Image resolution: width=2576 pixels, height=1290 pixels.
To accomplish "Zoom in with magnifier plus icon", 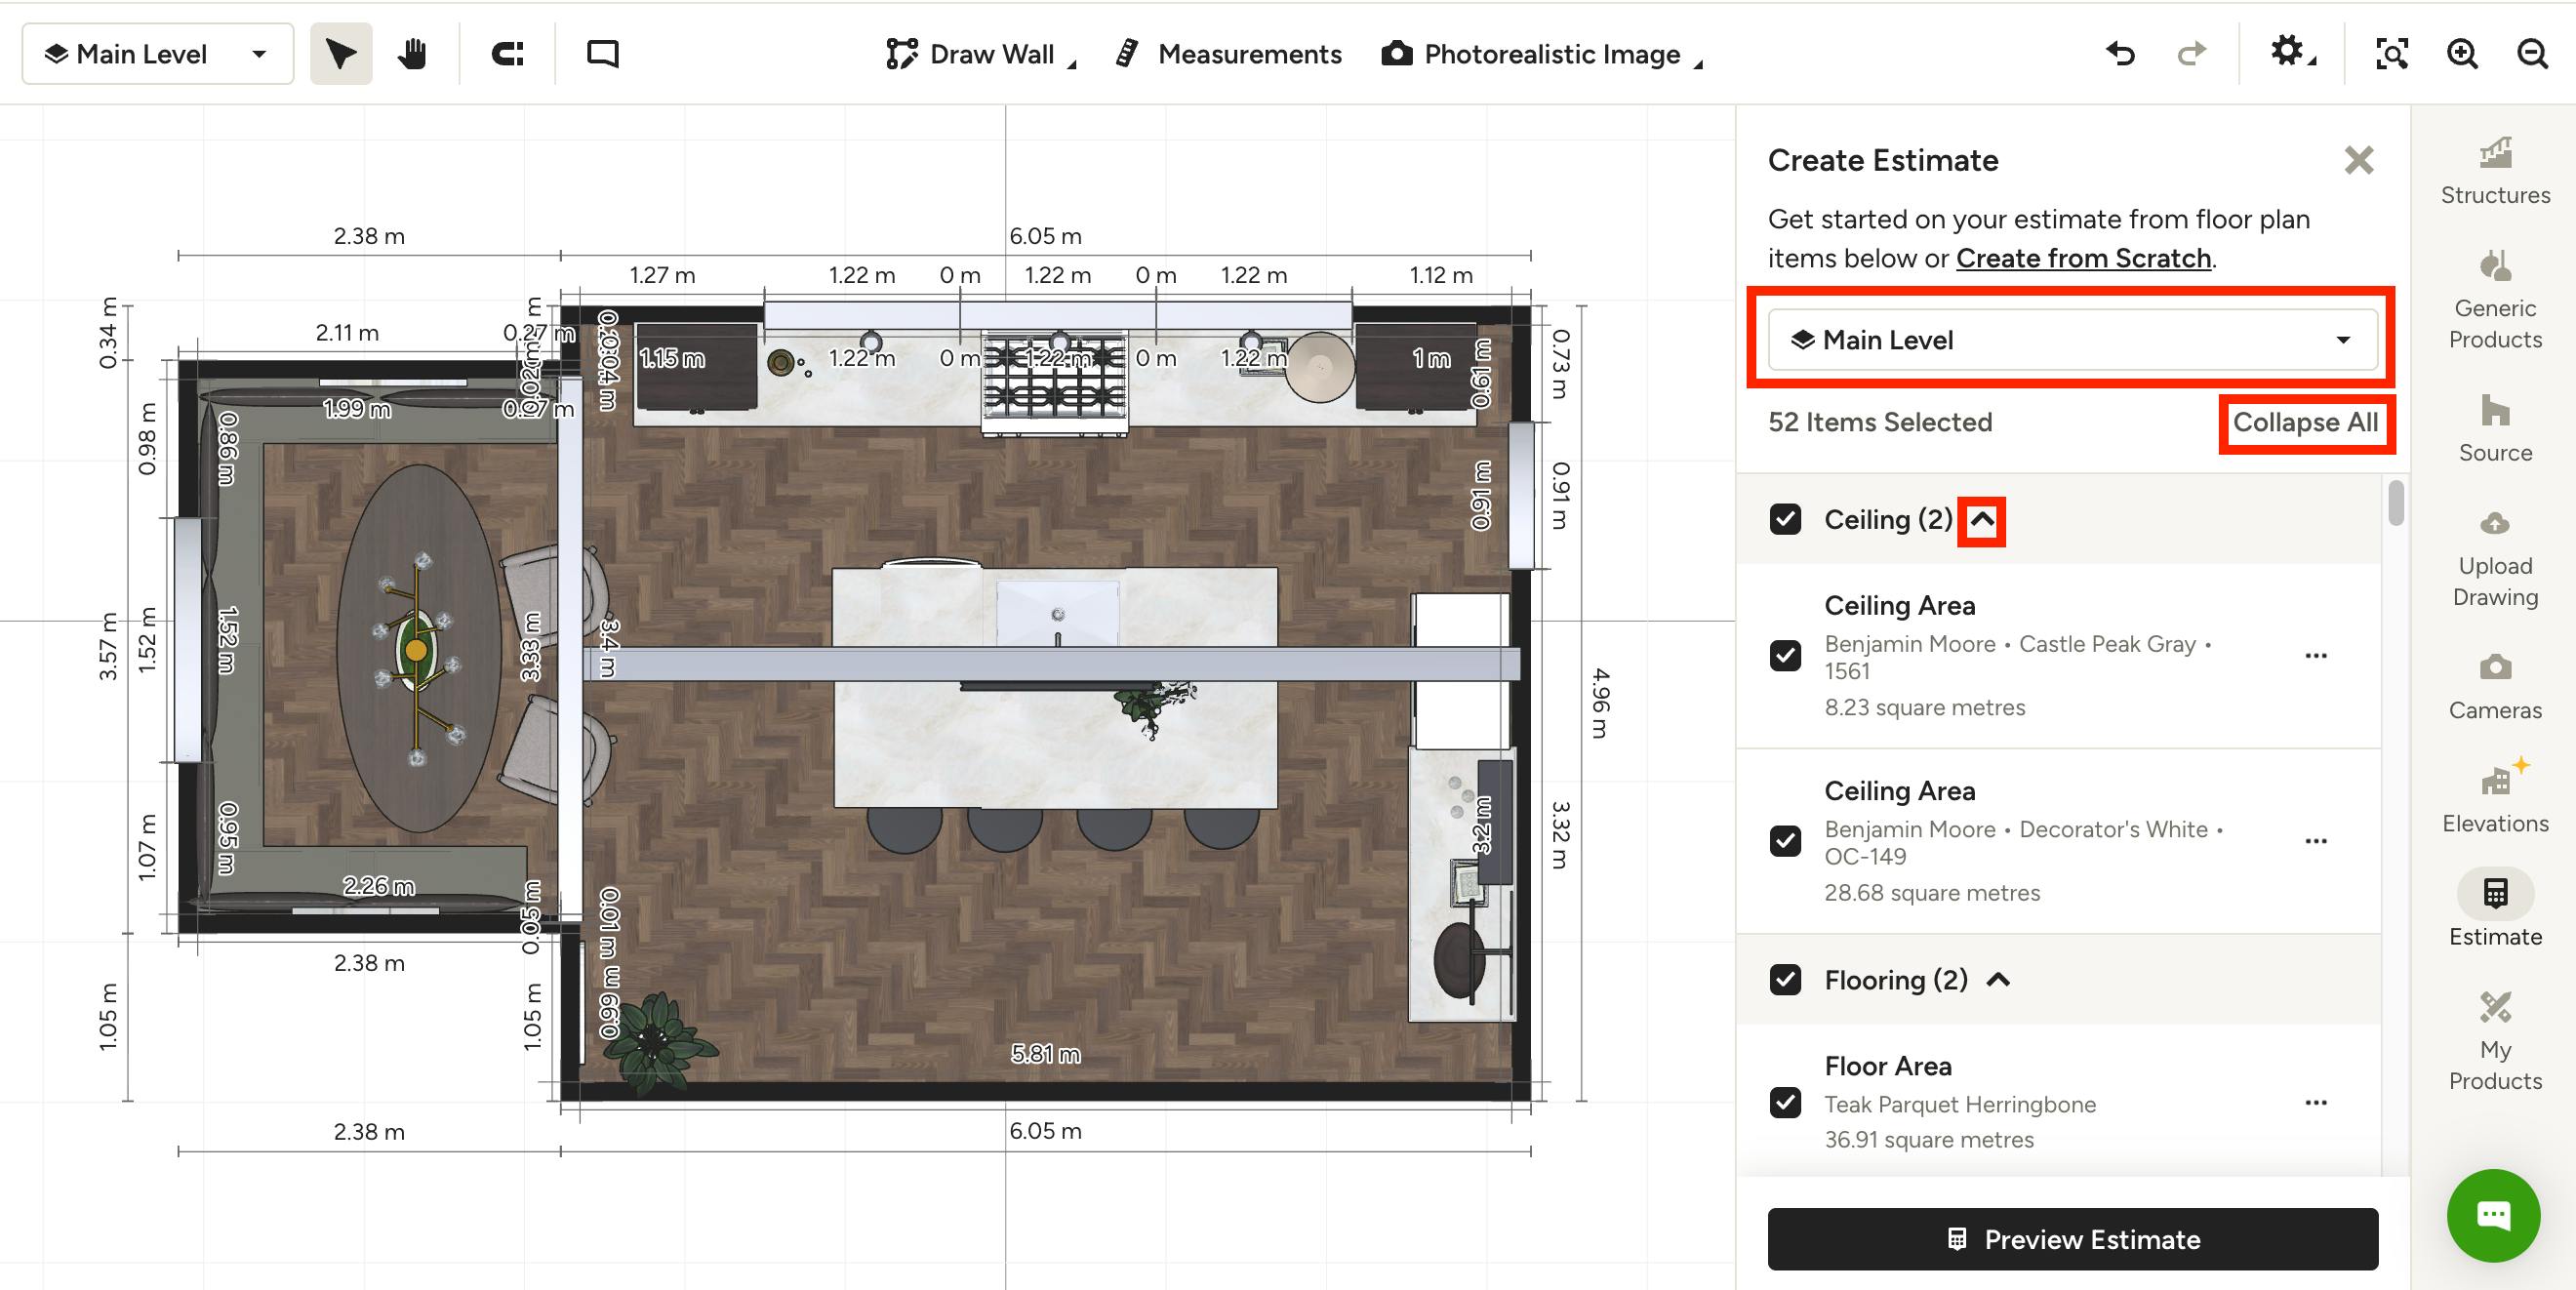I will pos(2462,54).
